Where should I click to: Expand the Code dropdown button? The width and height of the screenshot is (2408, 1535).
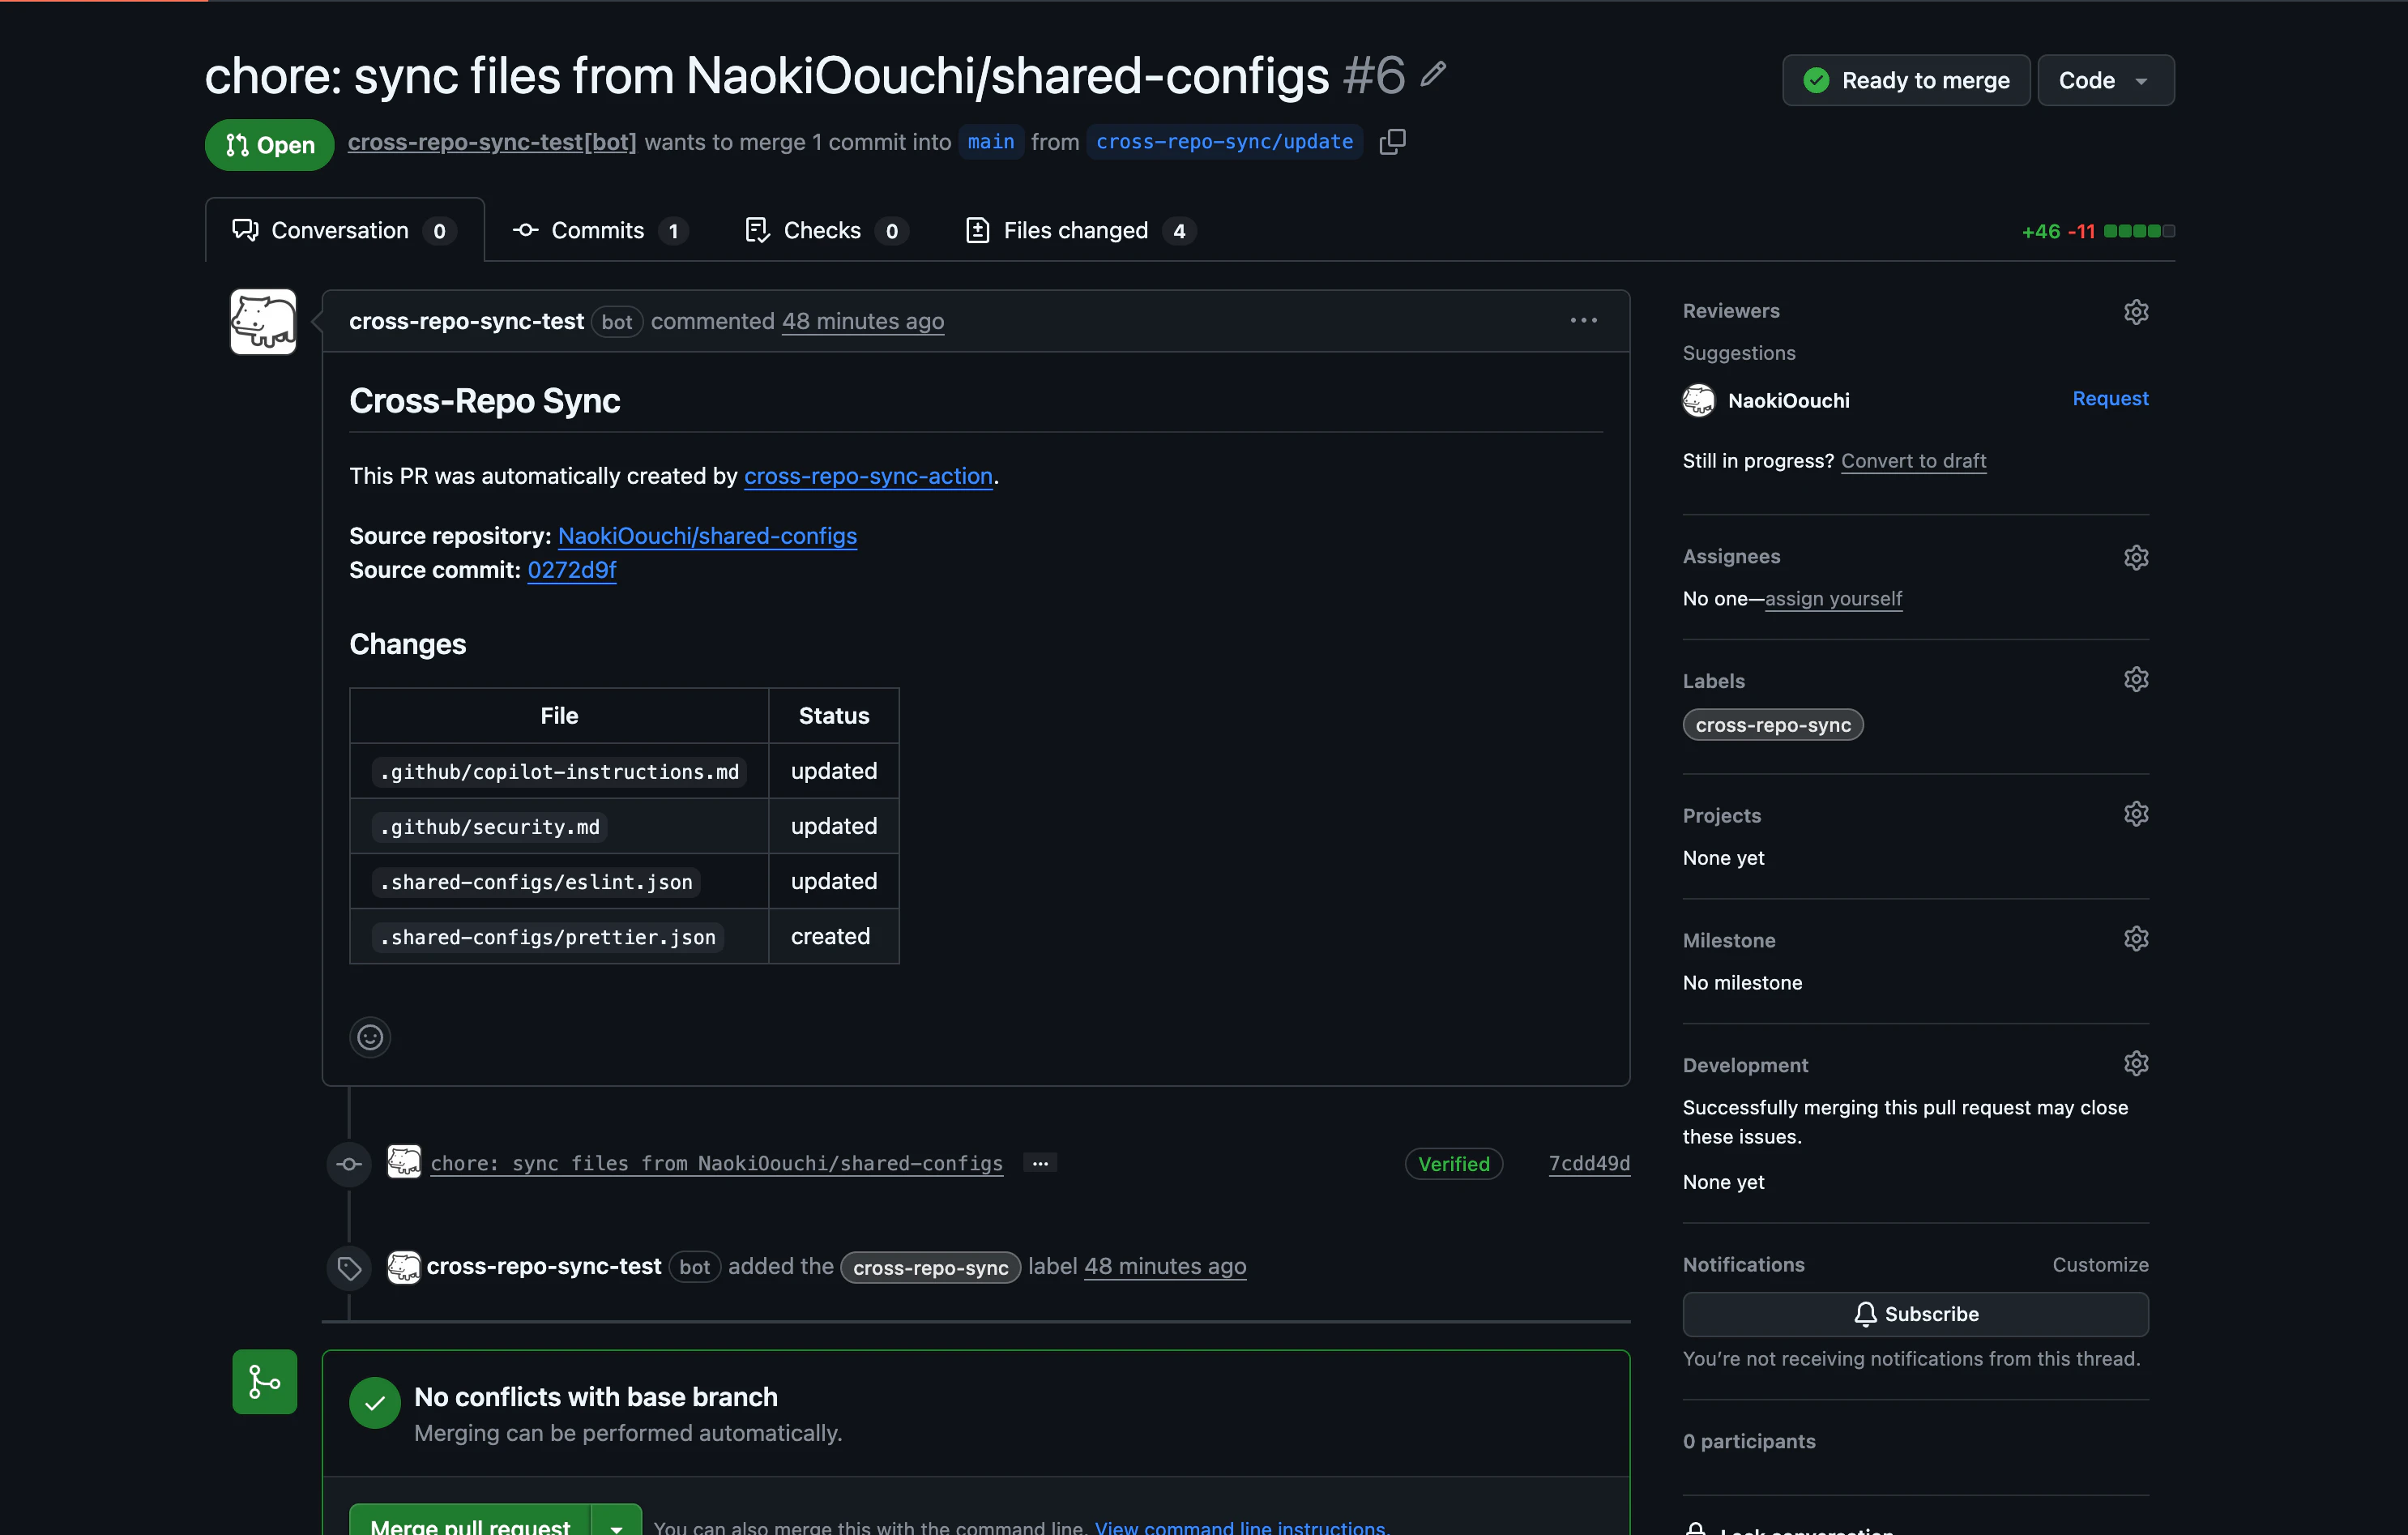pyautogui.click(x=2106, y=80)
